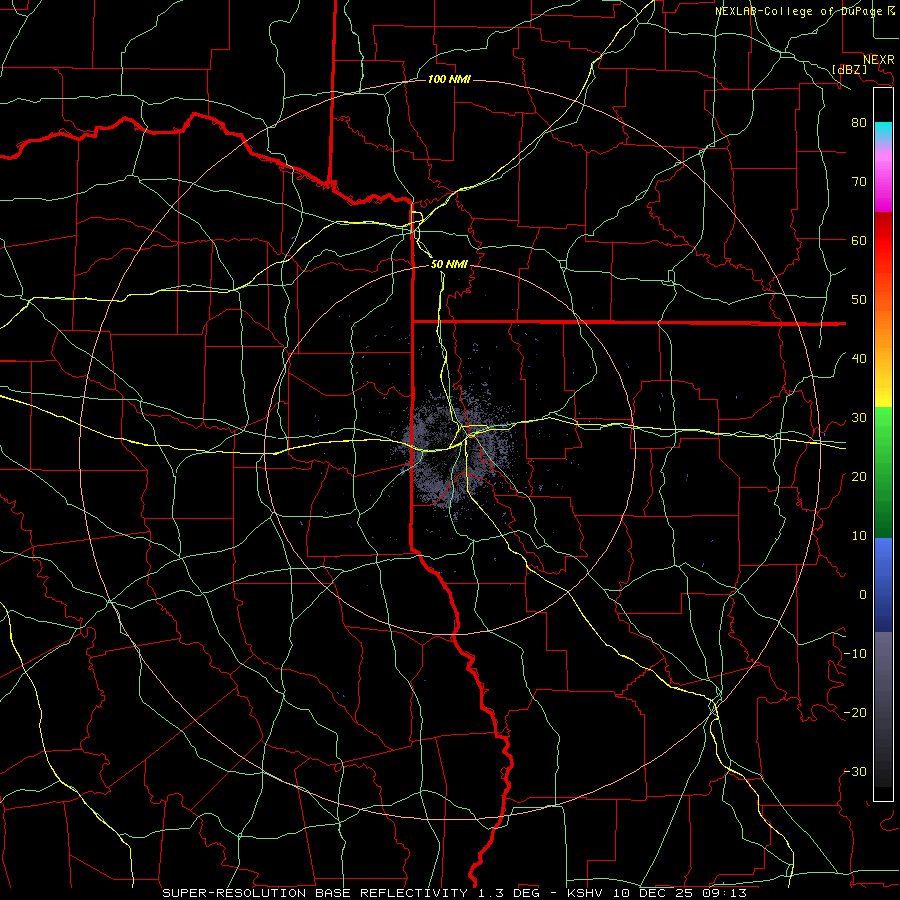Click the 80 dBZ scale label

(859, 122)
